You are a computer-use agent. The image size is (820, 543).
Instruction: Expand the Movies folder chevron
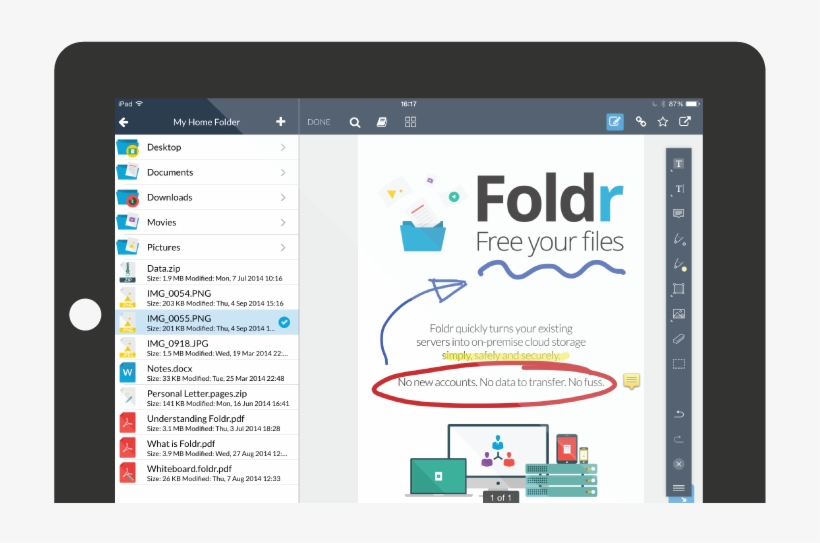283,222
